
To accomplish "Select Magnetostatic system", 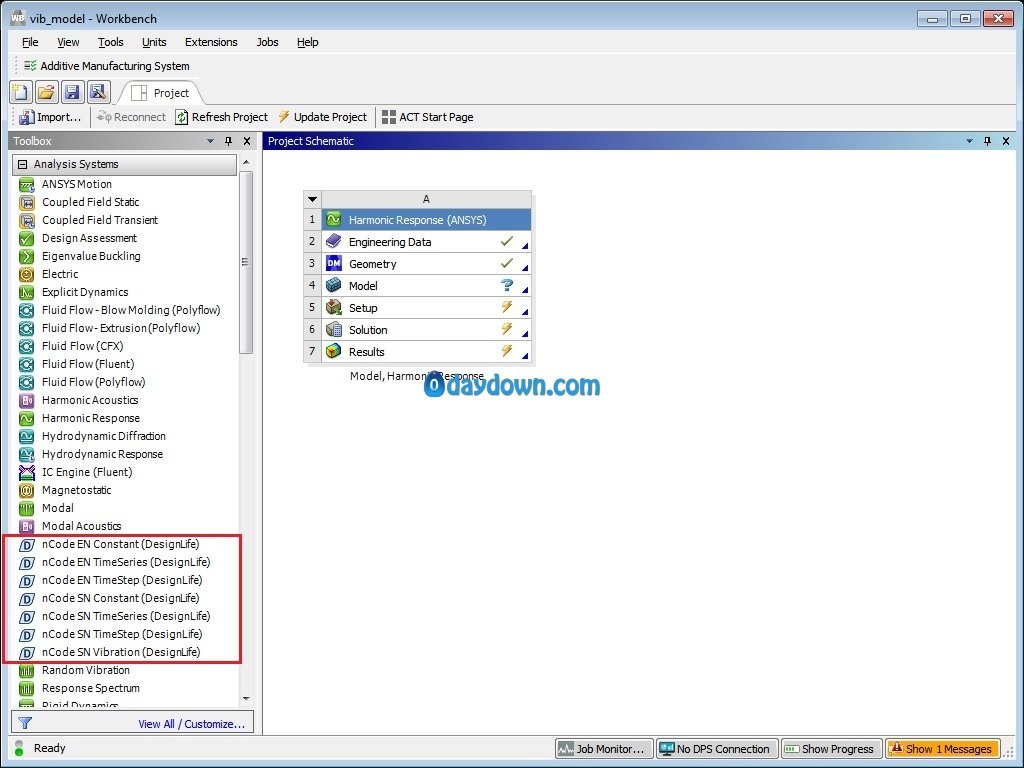I will tap(76, 490).
